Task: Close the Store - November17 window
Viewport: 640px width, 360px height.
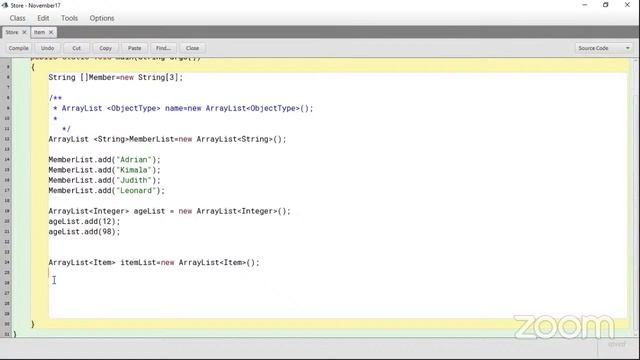Action: tap(627, 5)
